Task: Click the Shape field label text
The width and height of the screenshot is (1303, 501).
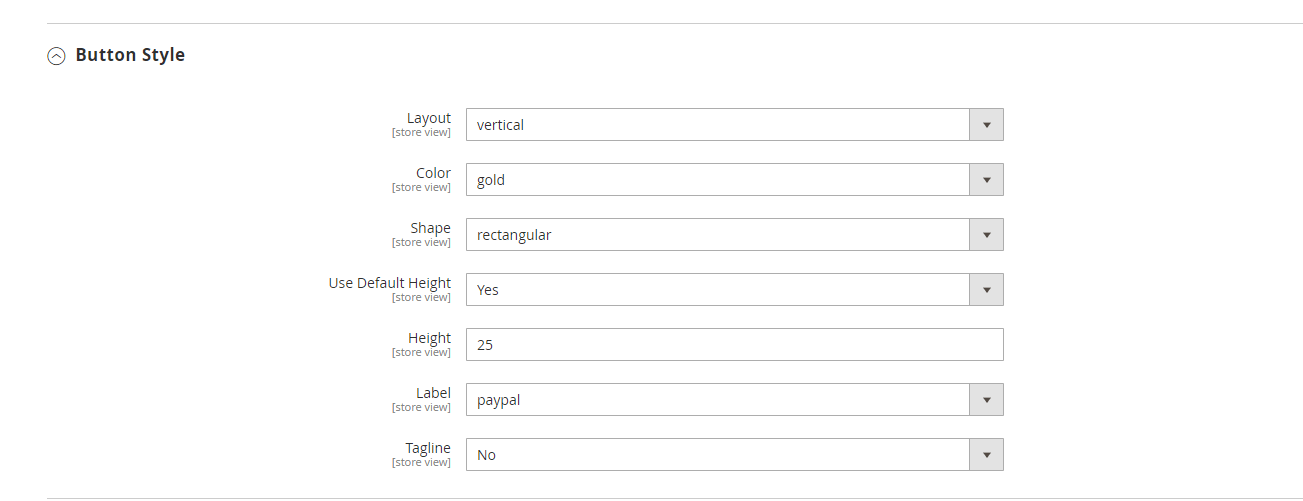Action: (x=430, y=228)
